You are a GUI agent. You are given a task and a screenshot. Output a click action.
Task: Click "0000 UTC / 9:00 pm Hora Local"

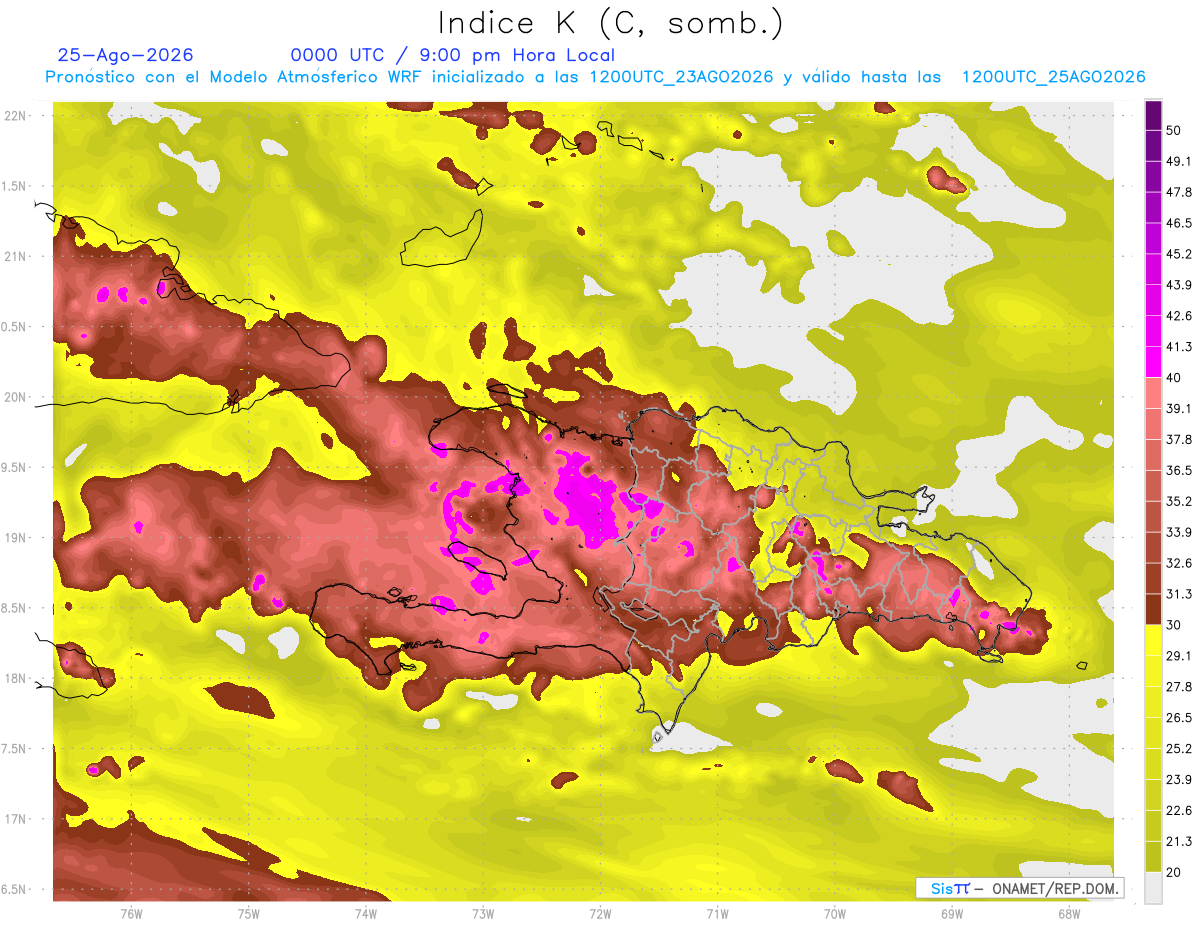coord(453,55)
